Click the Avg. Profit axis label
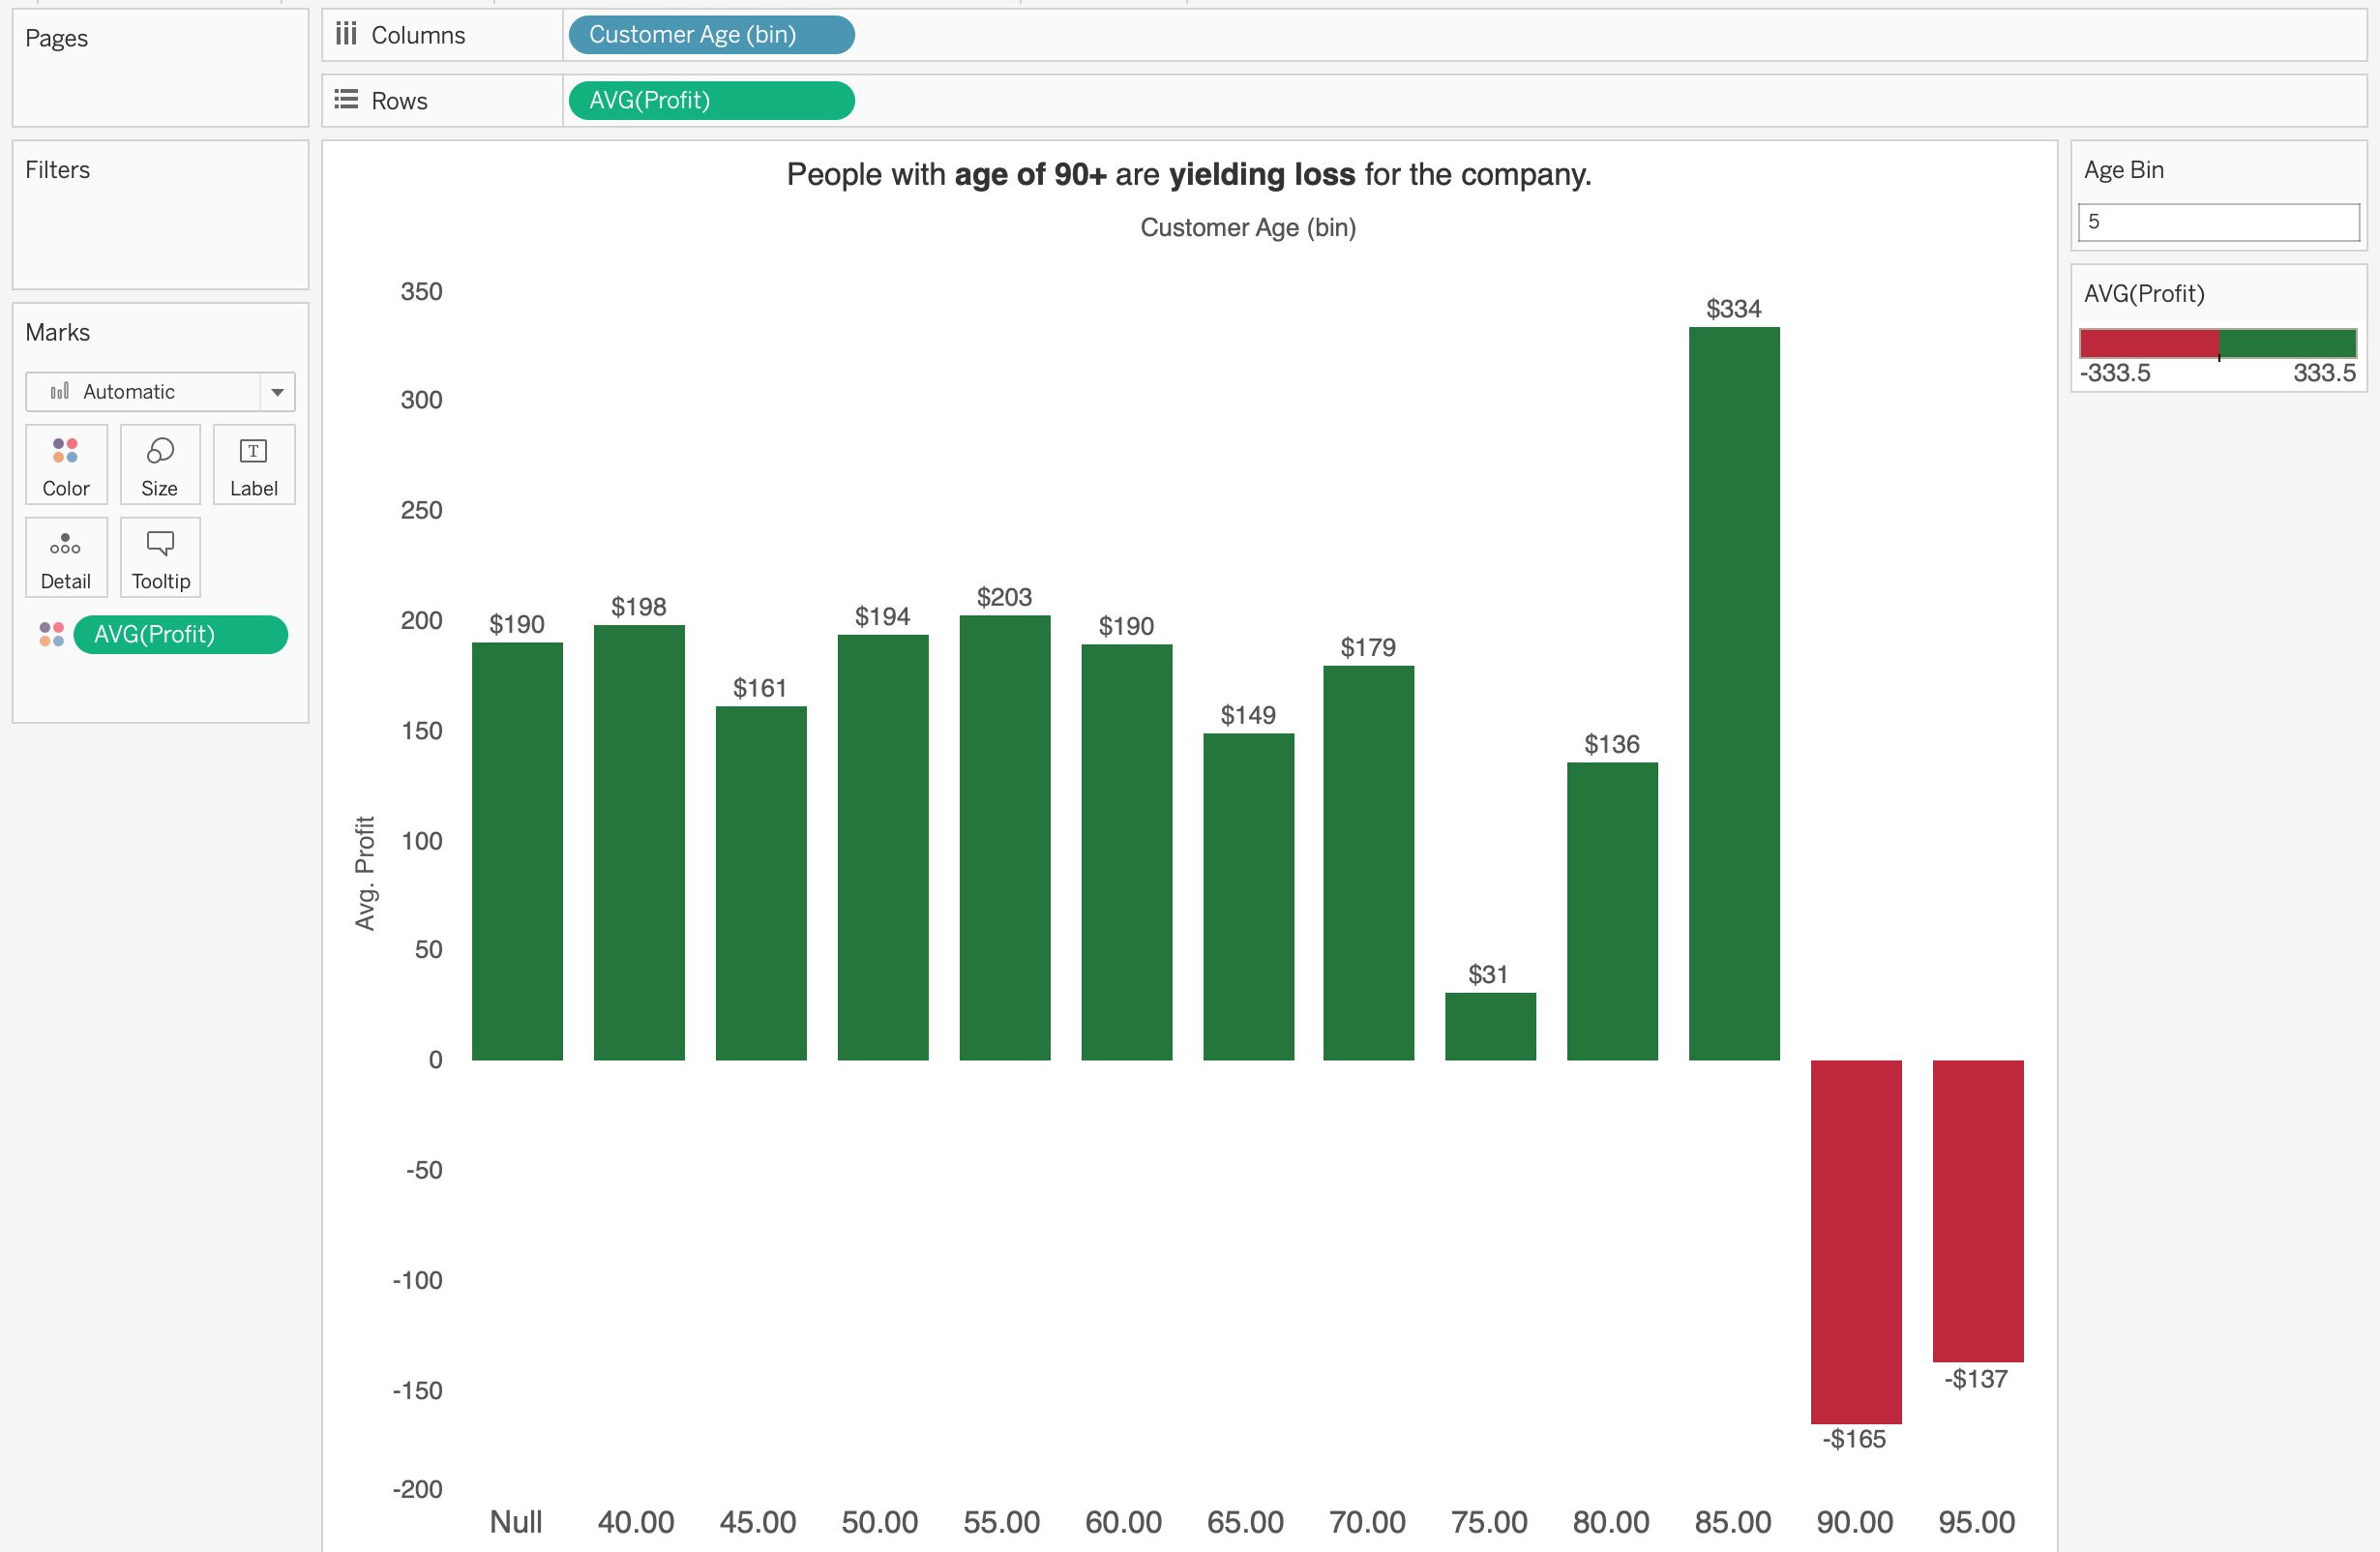Viewport: 2380px width, 1552px height. click(369, 875)
